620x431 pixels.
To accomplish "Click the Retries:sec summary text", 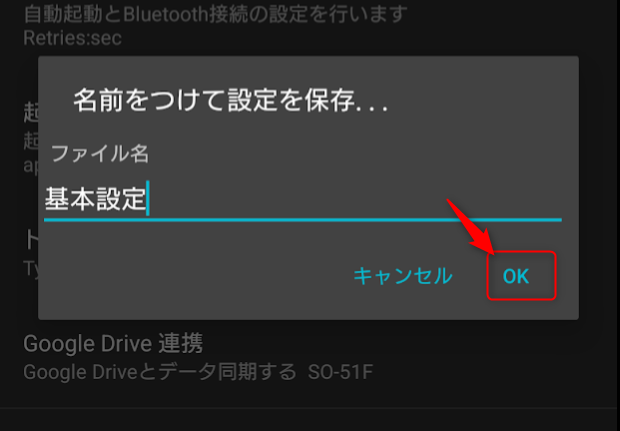I will (72, 38).
